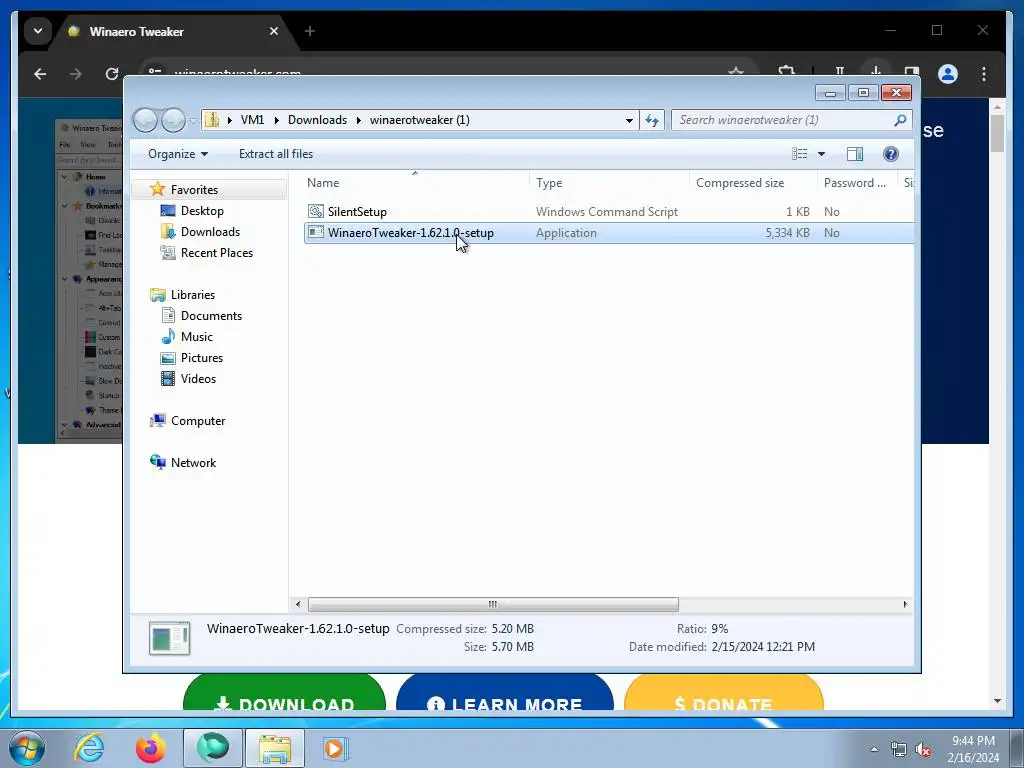Select Computer in the navigation pane
The image size is (1024, 768).
[198, 421]
